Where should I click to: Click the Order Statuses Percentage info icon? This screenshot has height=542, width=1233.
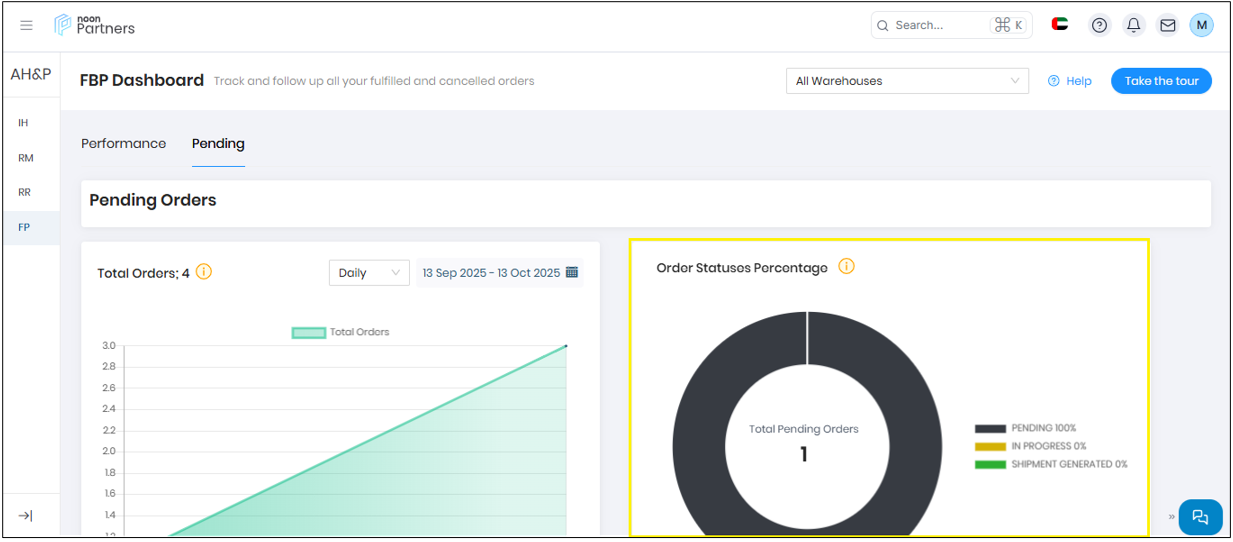click(x=846, y=267)
